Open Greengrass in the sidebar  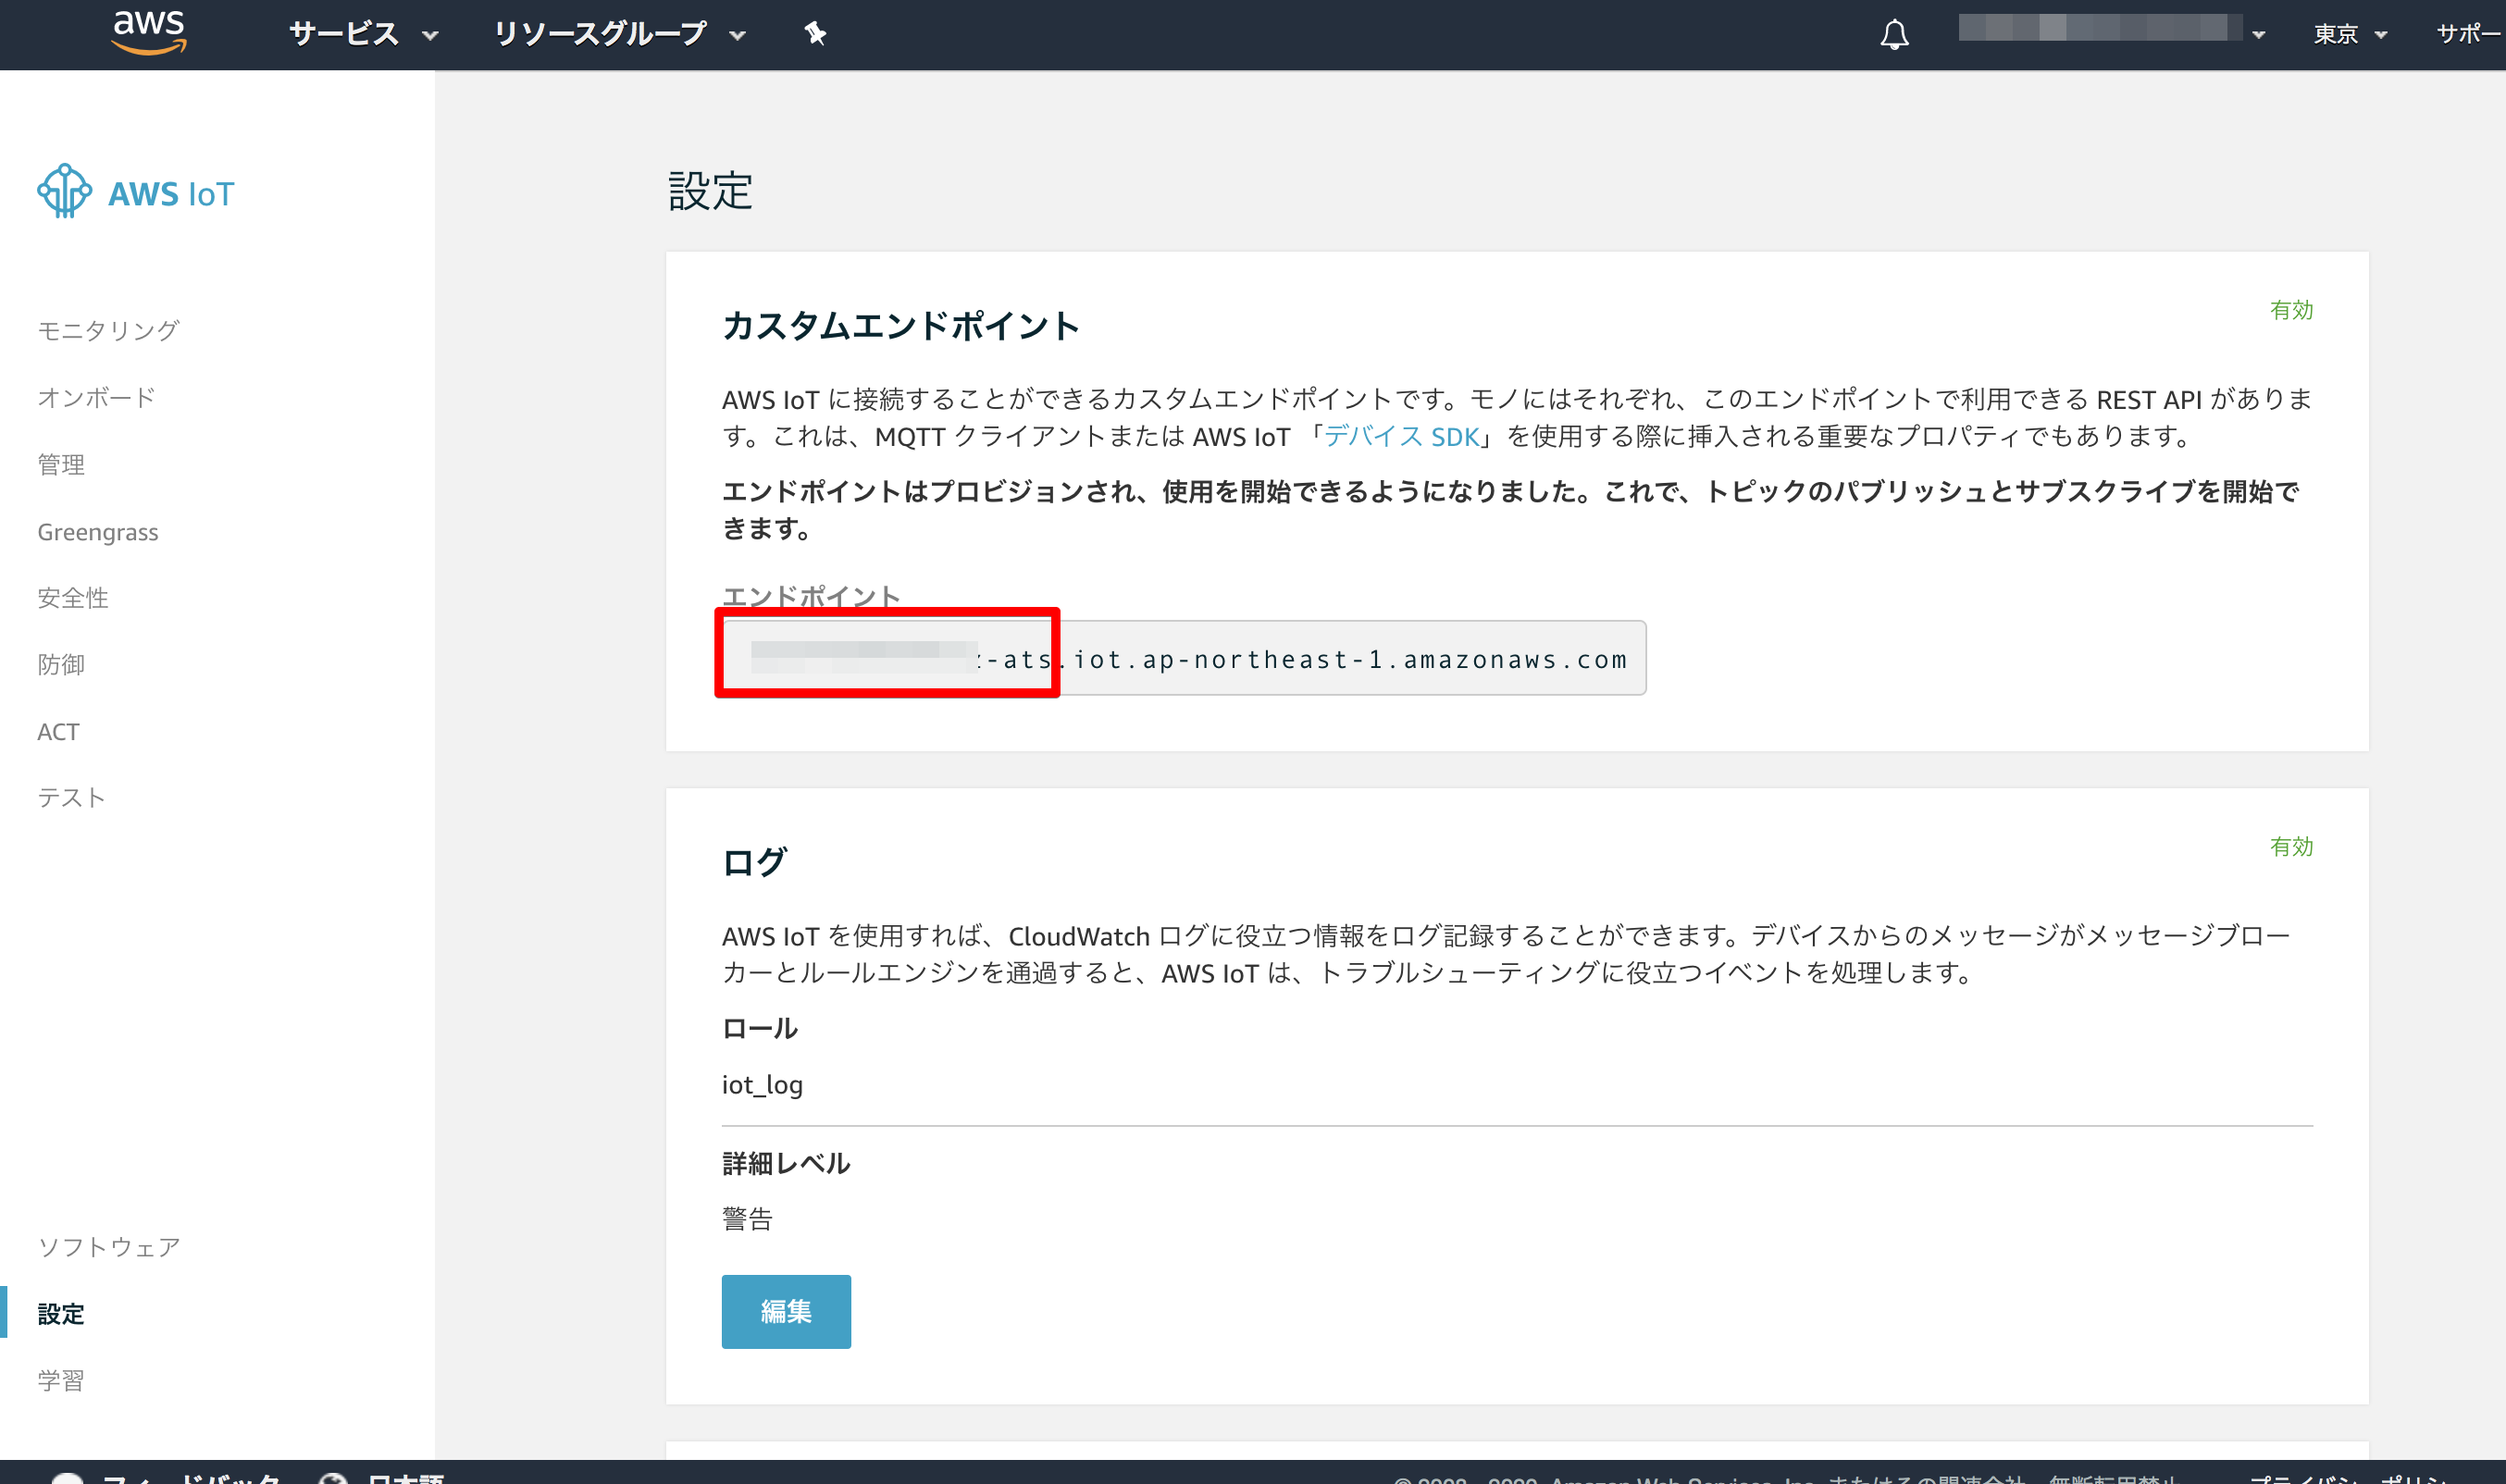tap(98, 532)
